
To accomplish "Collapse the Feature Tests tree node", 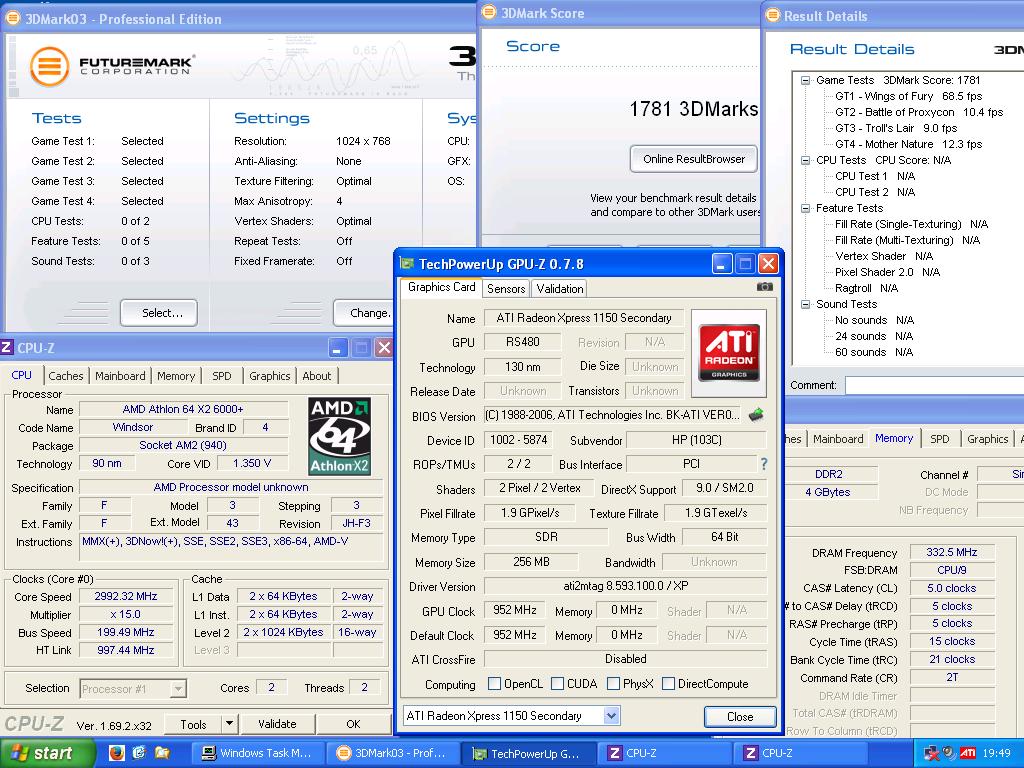I will 806,208.
